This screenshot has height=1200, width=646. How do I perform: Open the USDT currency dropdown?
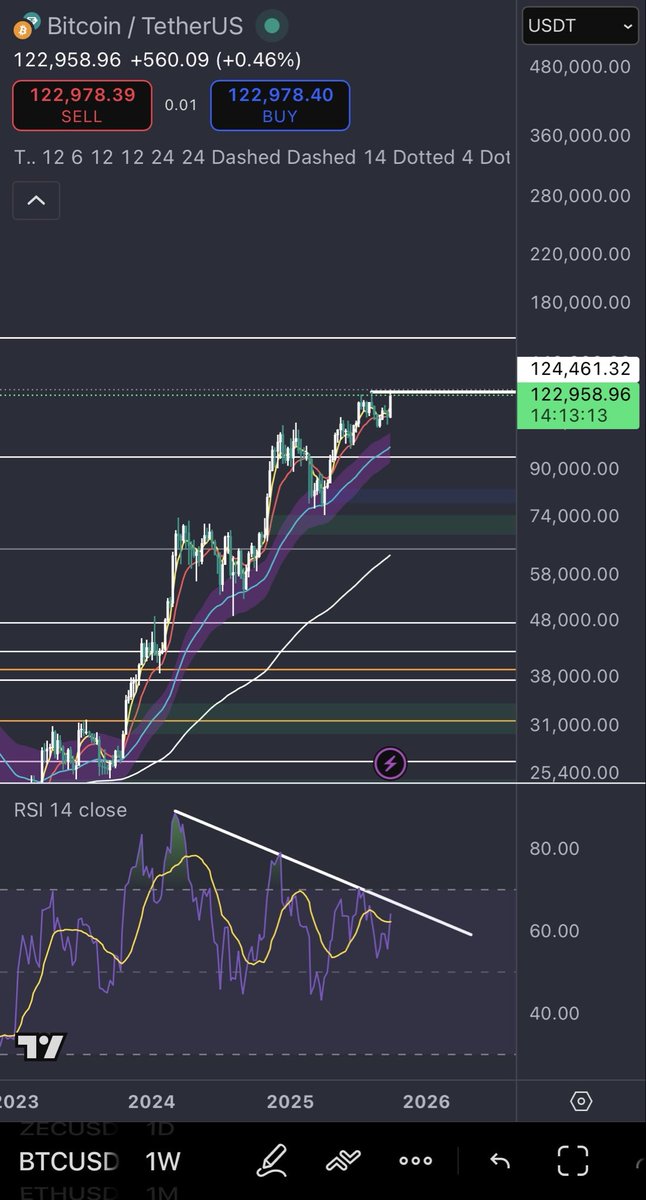click(580, 27)
